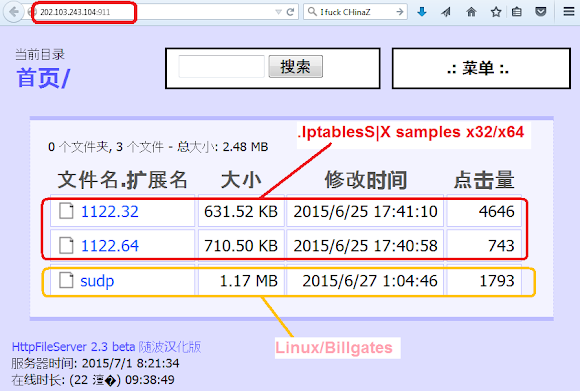Select the date 2015/6/25 17:41:10
Image resolution: width=580 pixels, height=391 pixels.
coord(365,212)
